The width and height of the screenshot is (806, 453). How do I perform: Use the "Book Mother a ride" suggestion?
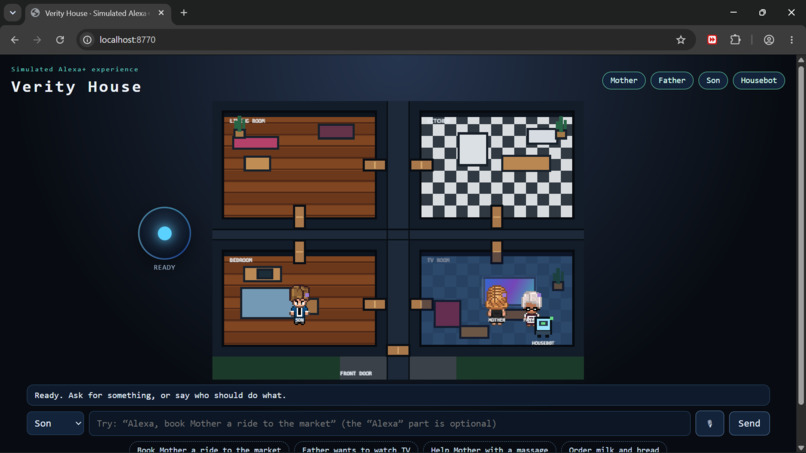pyautogui.click(x=209, y=448)
